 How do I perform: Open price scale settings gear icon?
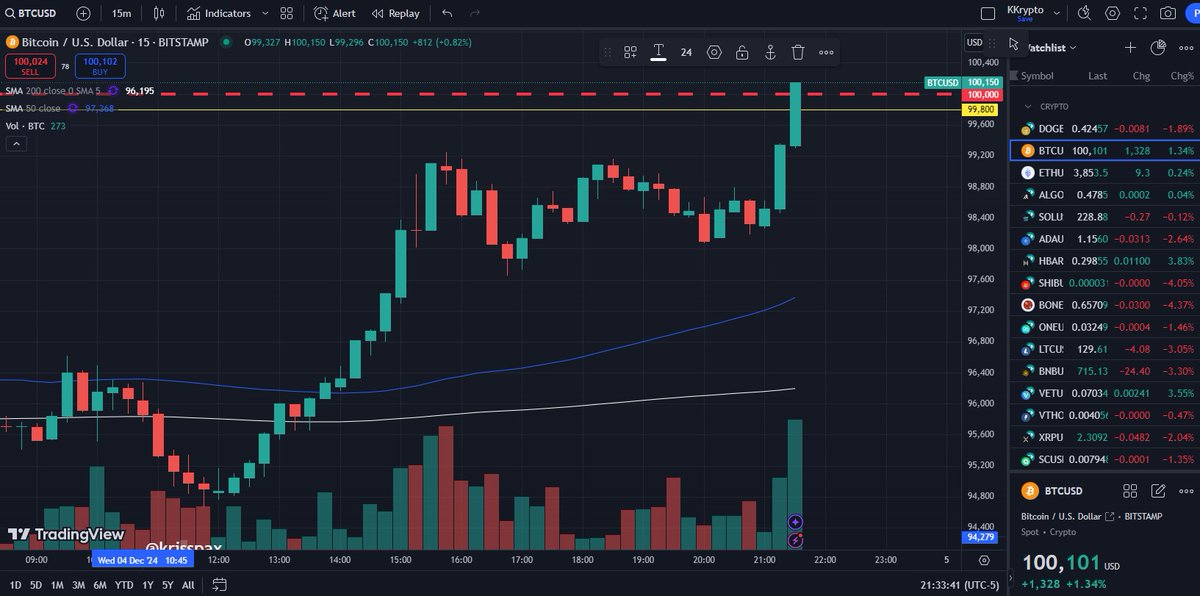pos(984,561)
